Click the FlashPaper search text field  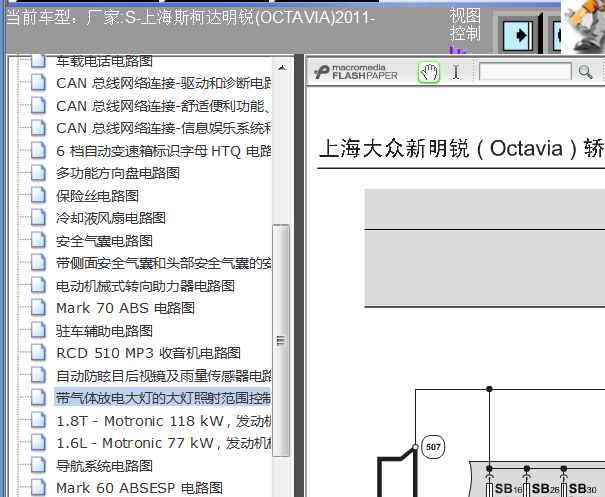[x=525, y=72]
